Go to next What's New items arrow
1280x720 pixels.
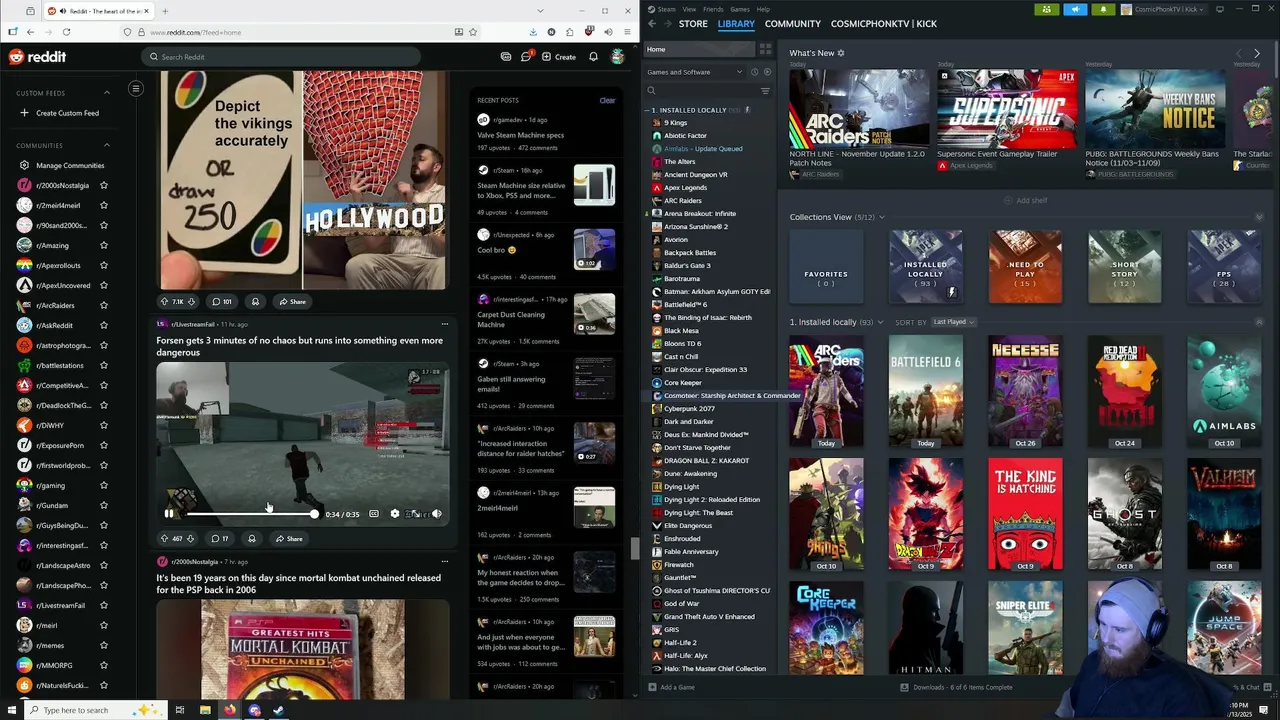click(x=1257, y=53)
